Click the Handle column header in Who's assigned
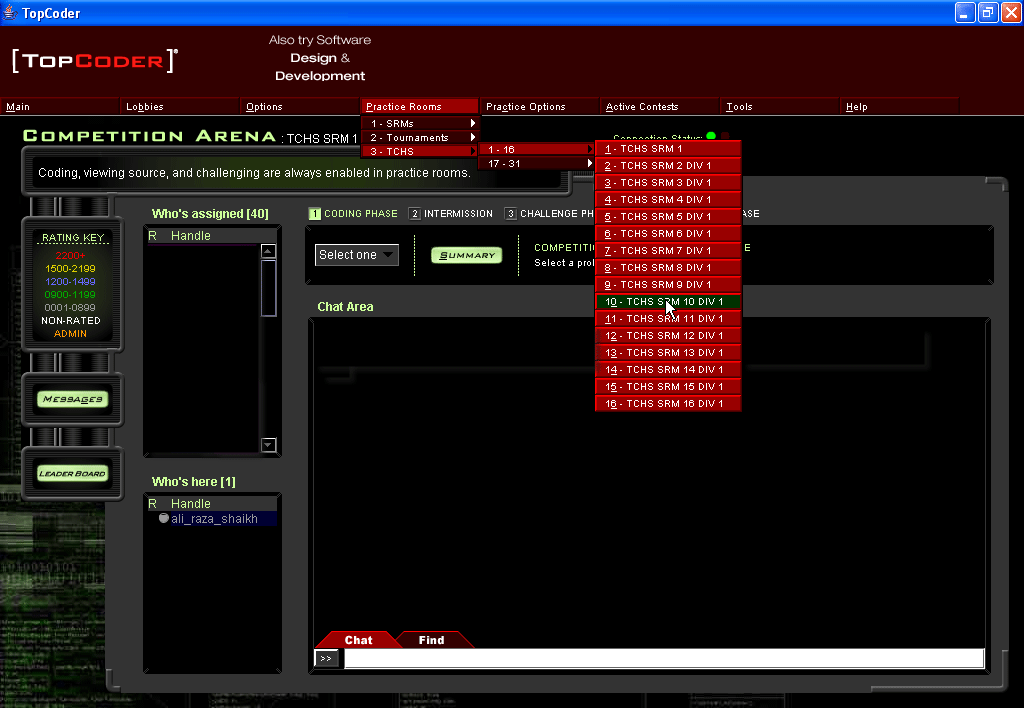 pyautogui.click(x=191, y=236)
